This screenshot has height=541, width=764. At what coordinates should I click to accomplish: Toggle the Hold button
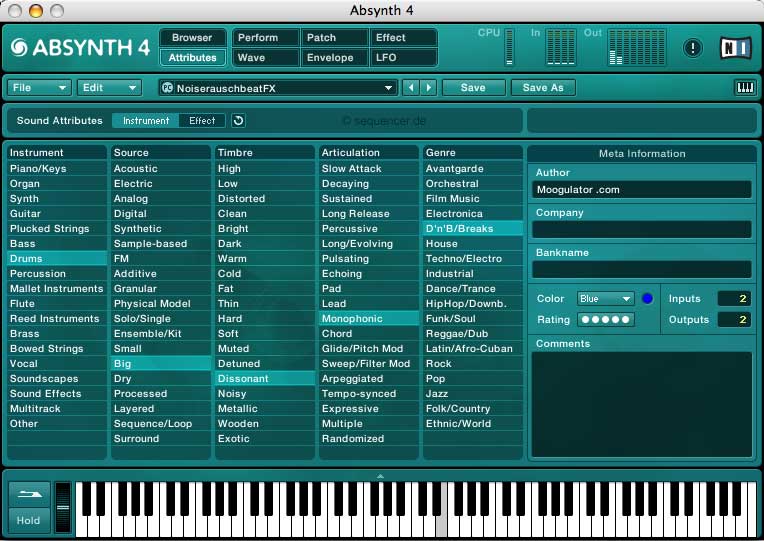point(29,521)
